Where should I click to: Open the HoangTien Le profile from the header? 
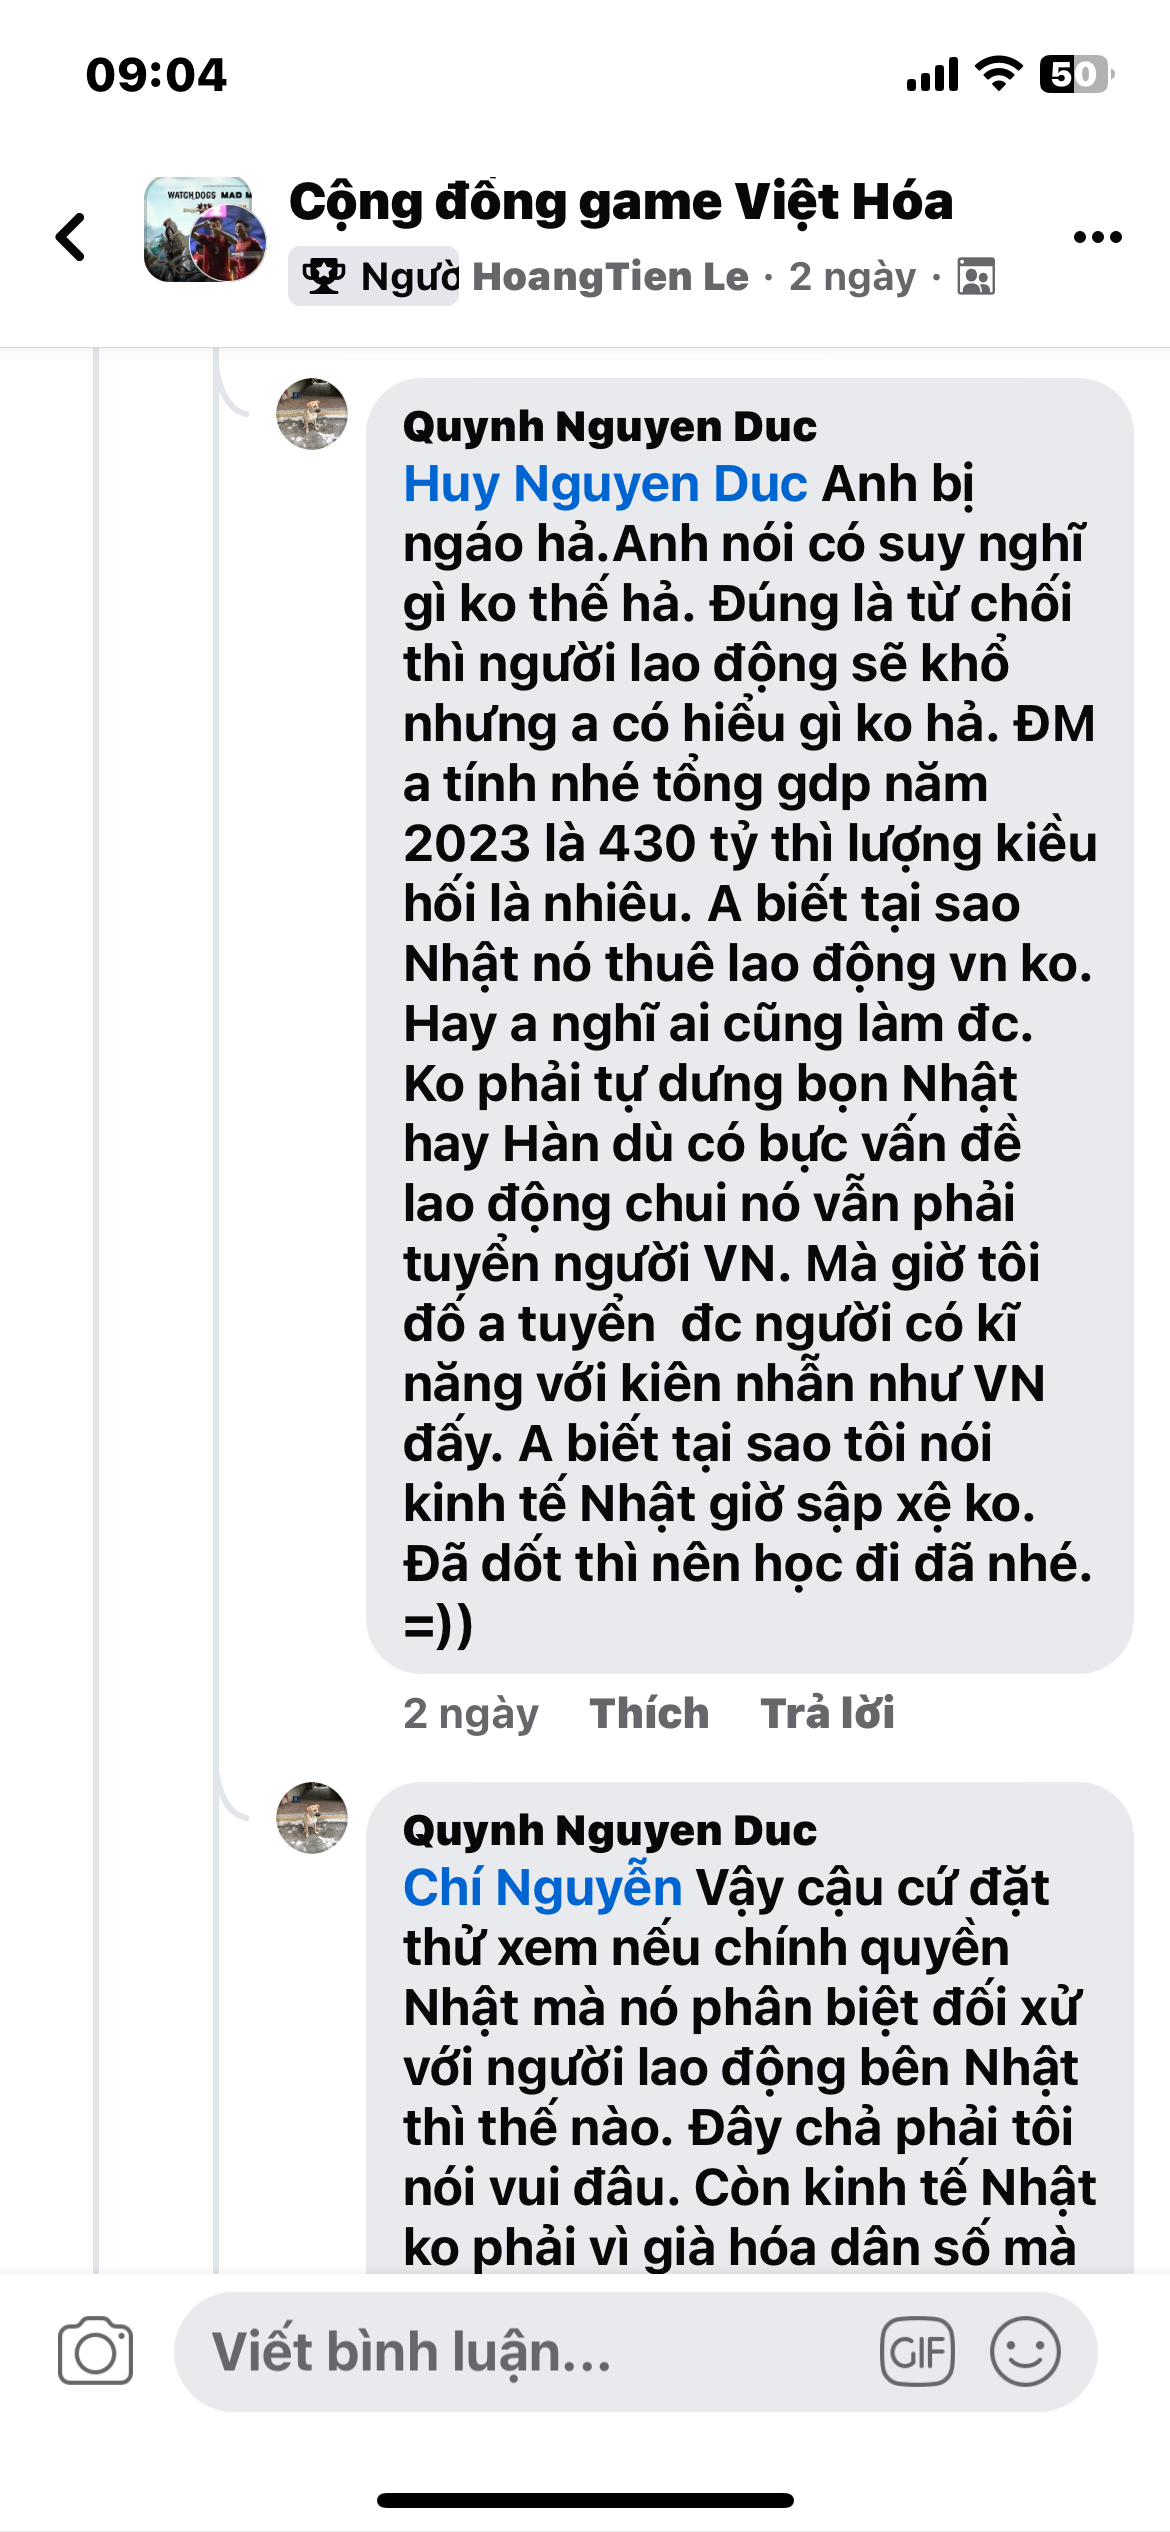610,277
